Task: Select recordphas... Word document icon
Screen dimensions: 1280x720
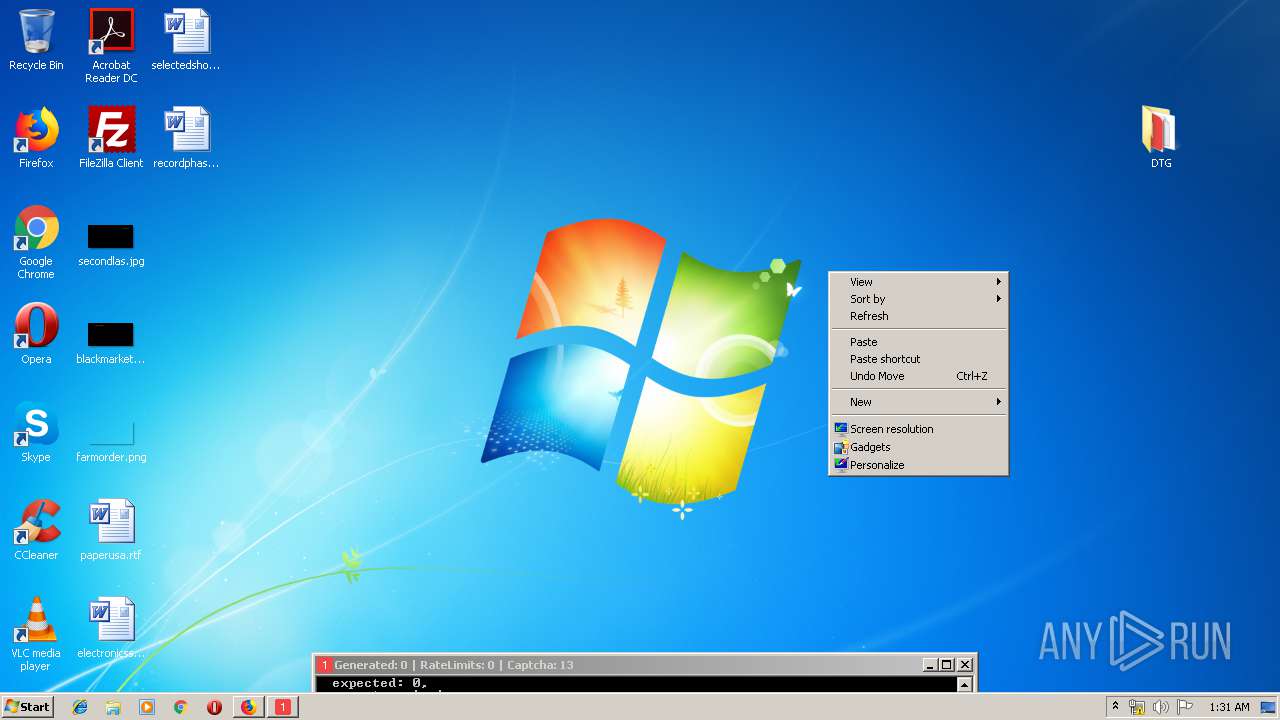Action: click(x=186, y=138)
